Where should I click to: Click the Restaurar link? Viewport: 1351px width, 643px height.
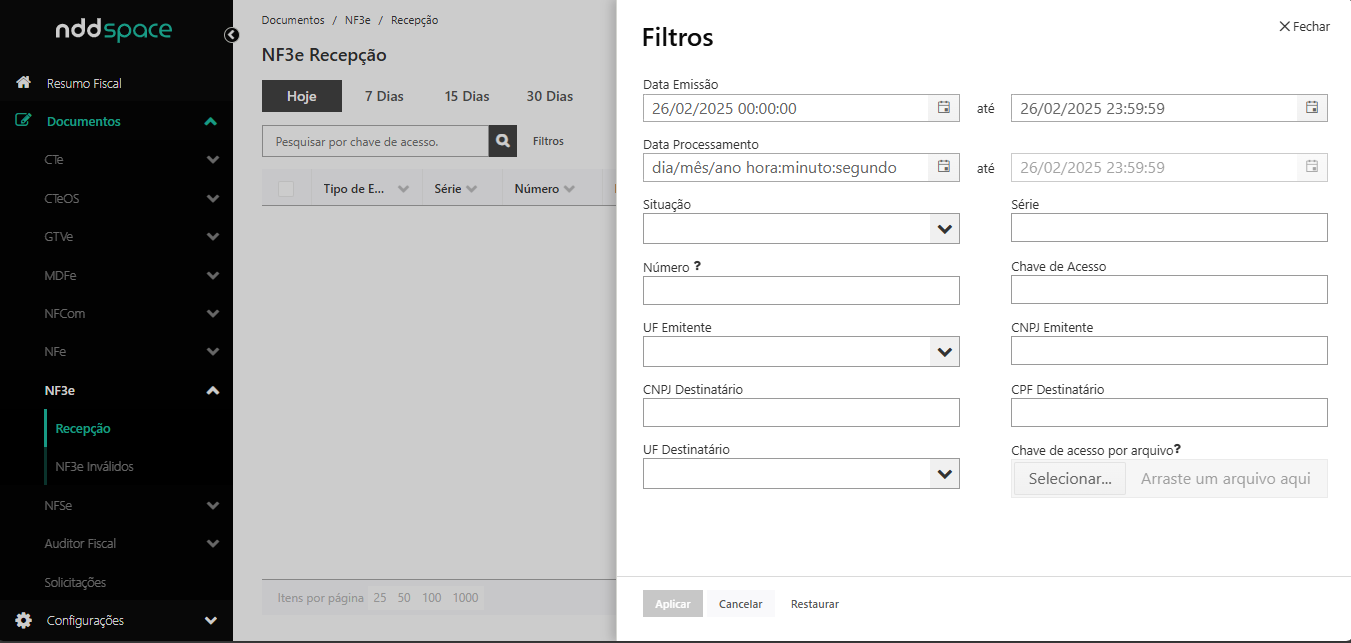click(x=814, y=604)
